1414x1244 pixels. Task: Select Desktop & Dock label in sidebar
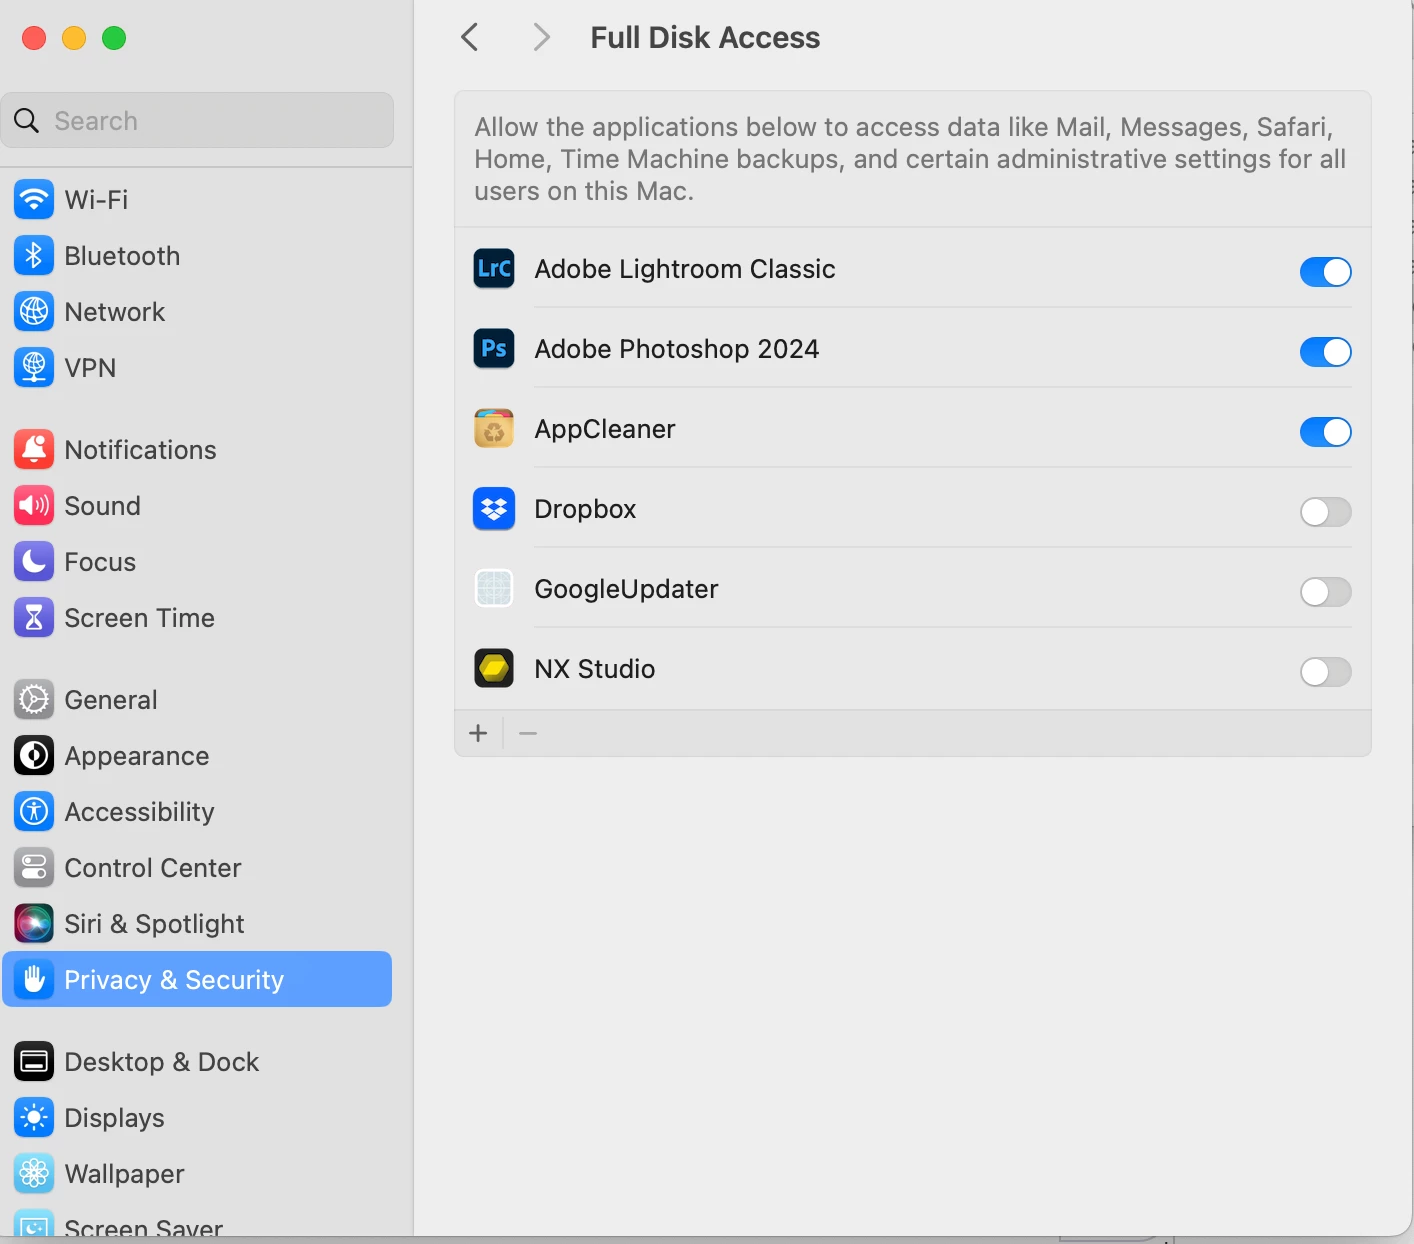click(162, 1062)
